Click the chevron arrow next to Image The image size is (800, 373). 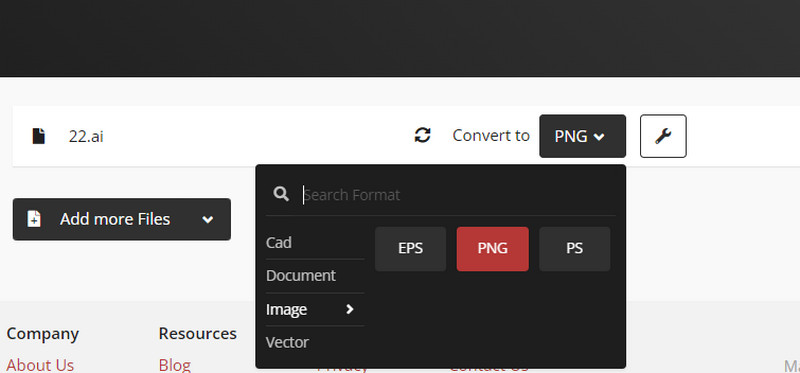(349, 309)
